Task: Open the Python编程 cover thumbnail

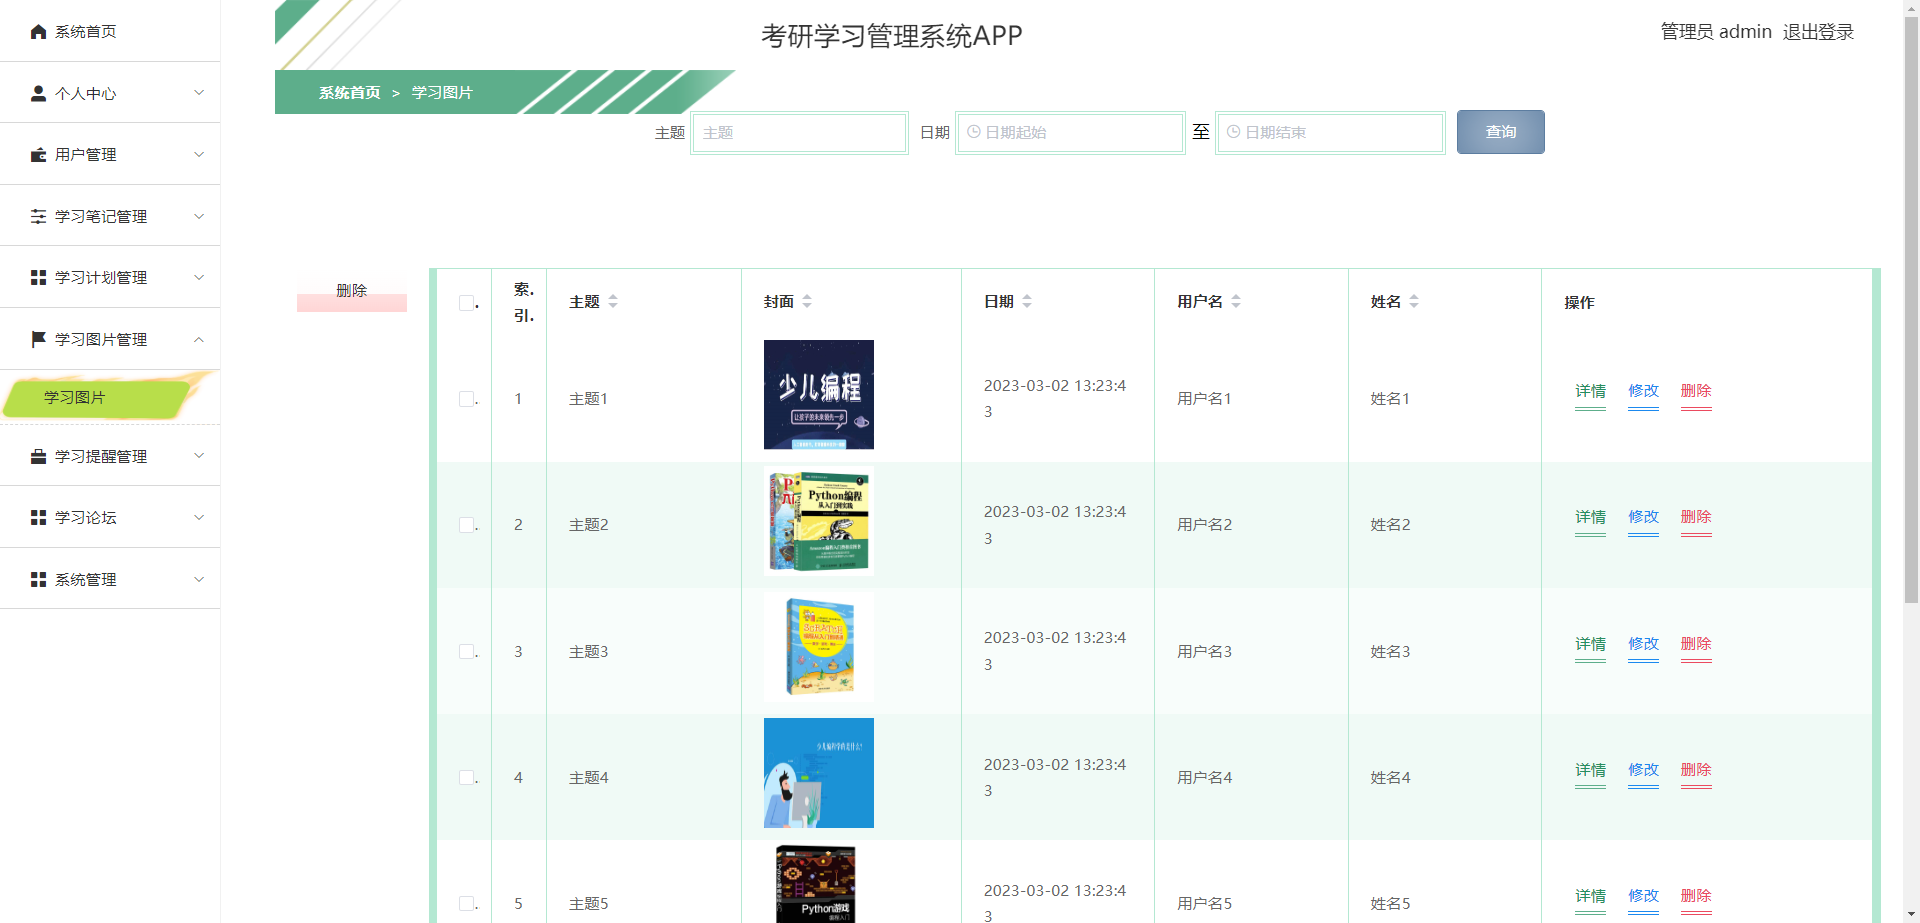Action: pyautogui.click(x=819, y=520)
